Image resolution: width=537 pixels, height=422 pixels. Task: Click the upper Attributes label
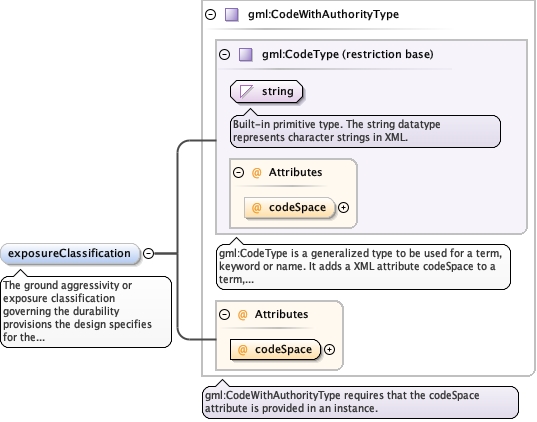tap(295, 172)
